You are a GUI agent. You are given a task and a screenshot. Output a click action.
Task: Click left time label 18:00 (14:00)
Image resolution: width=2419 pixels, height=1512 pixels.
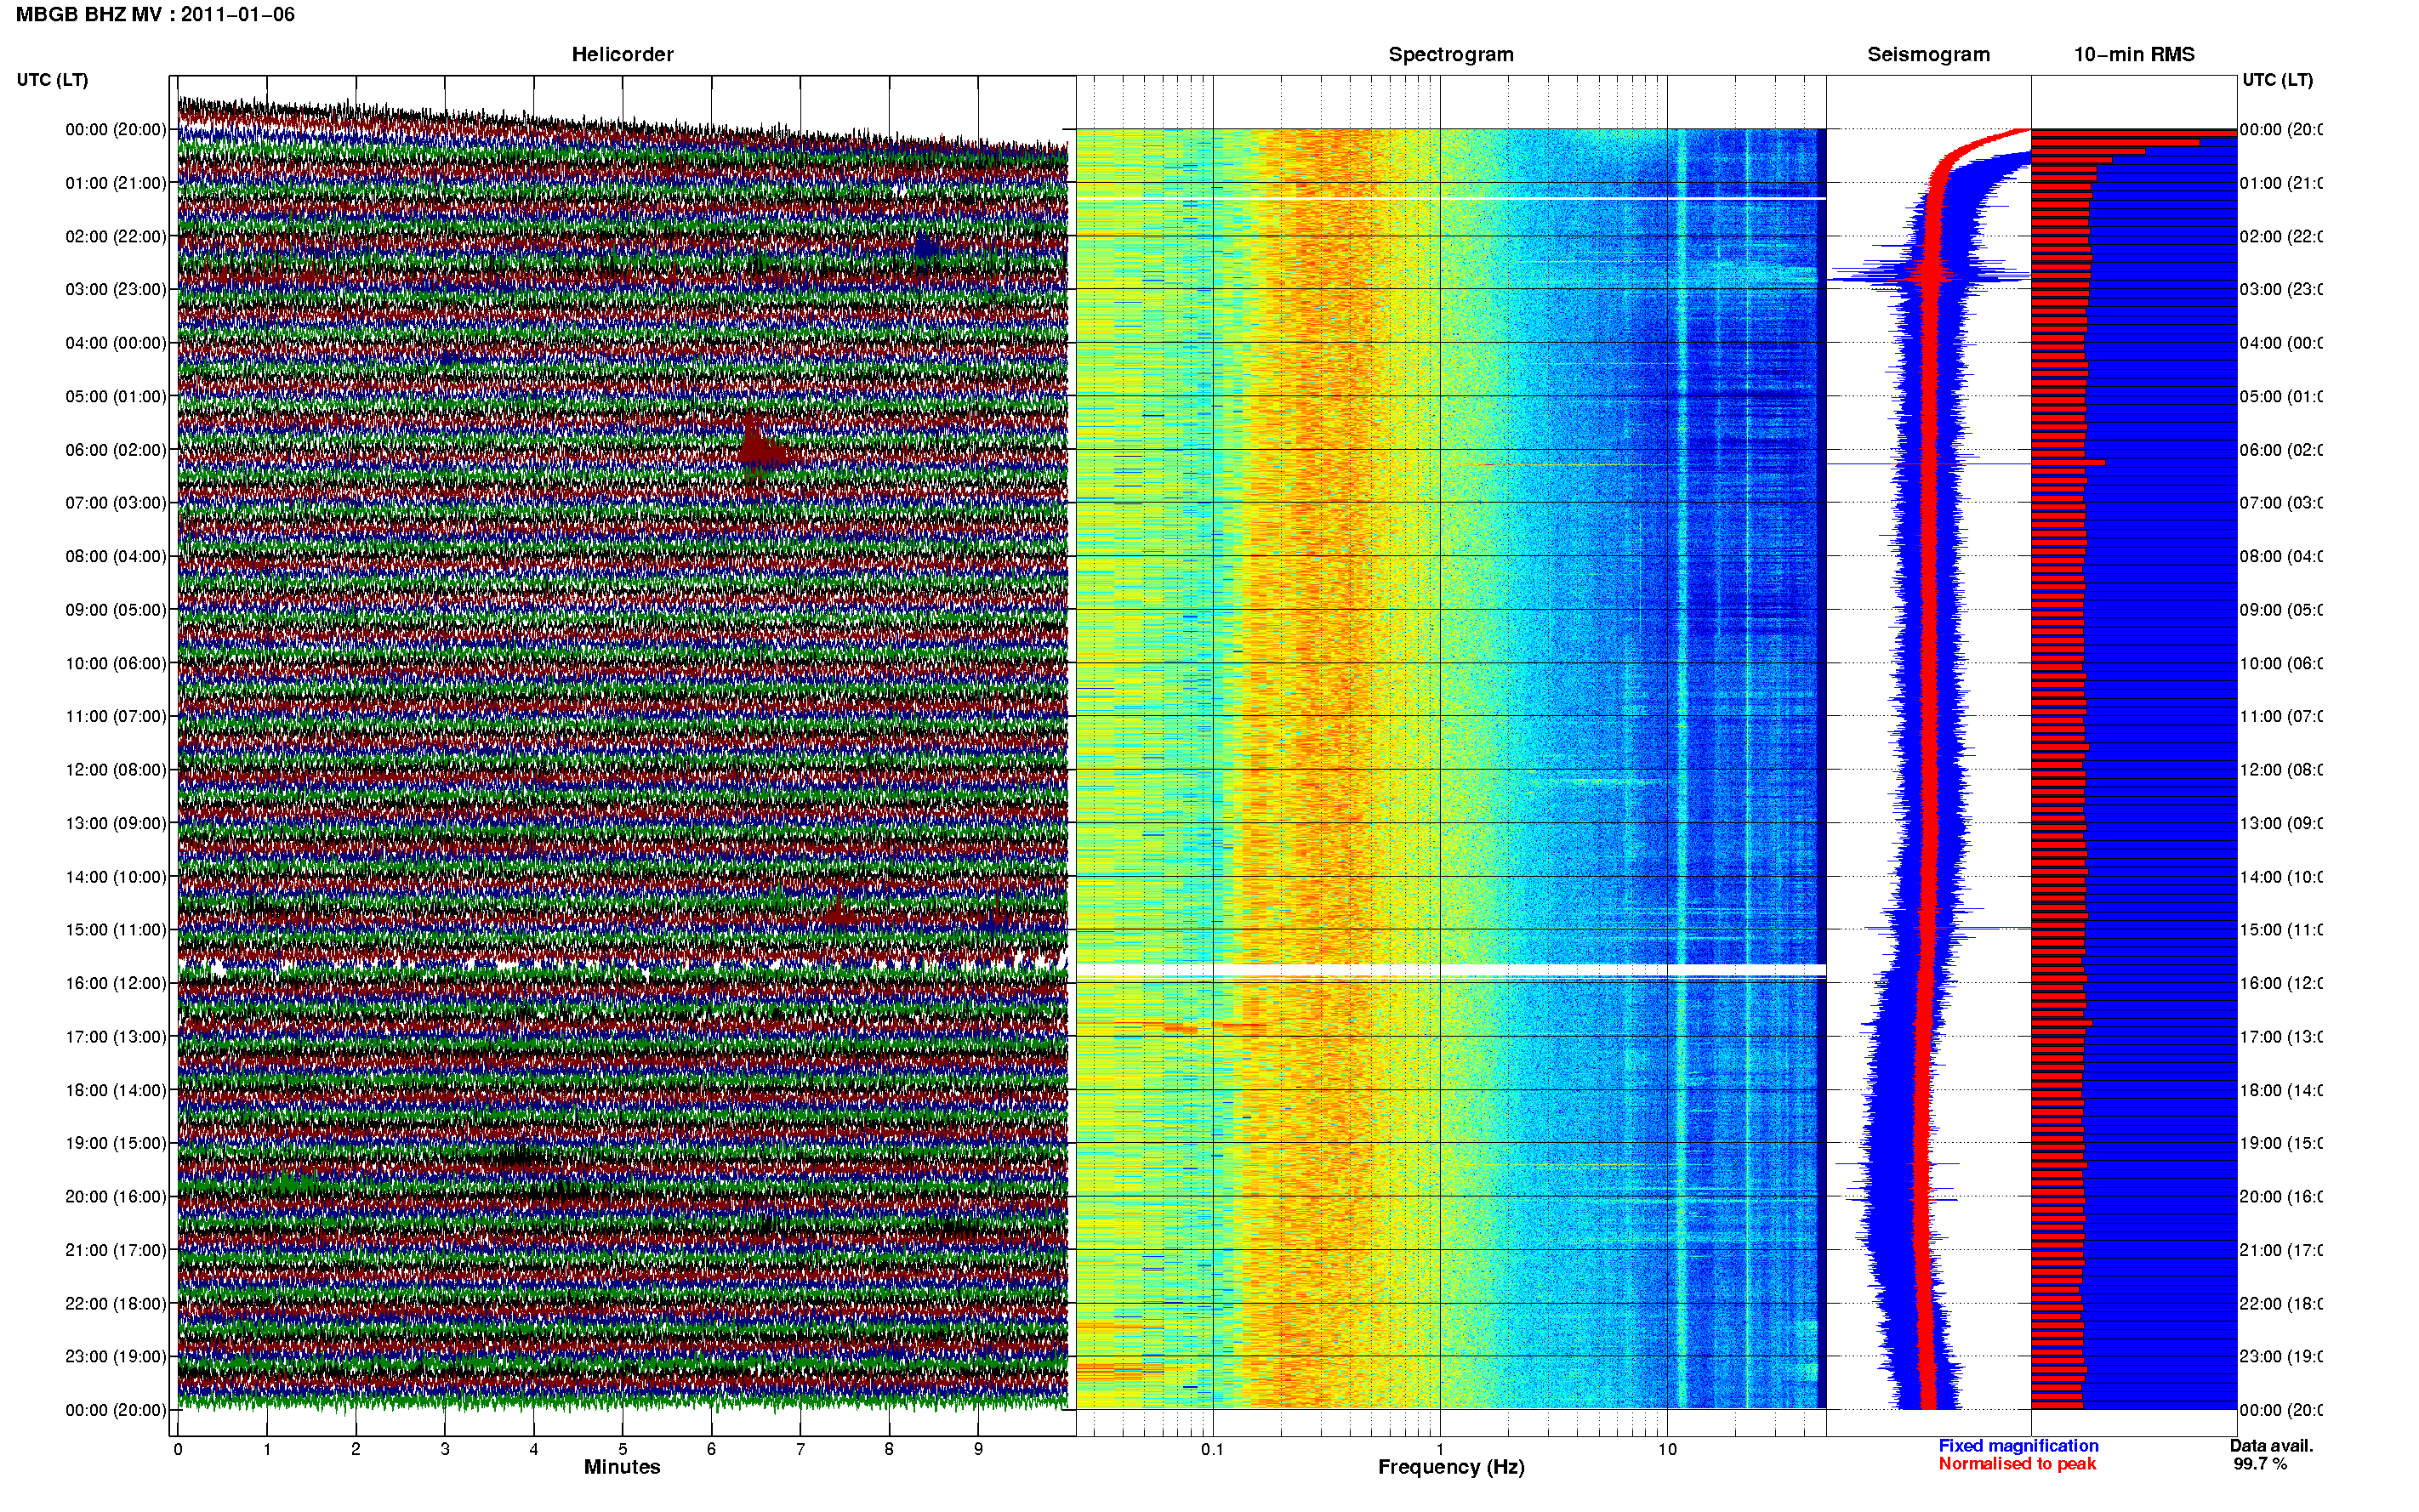[x=116, y=1090]
